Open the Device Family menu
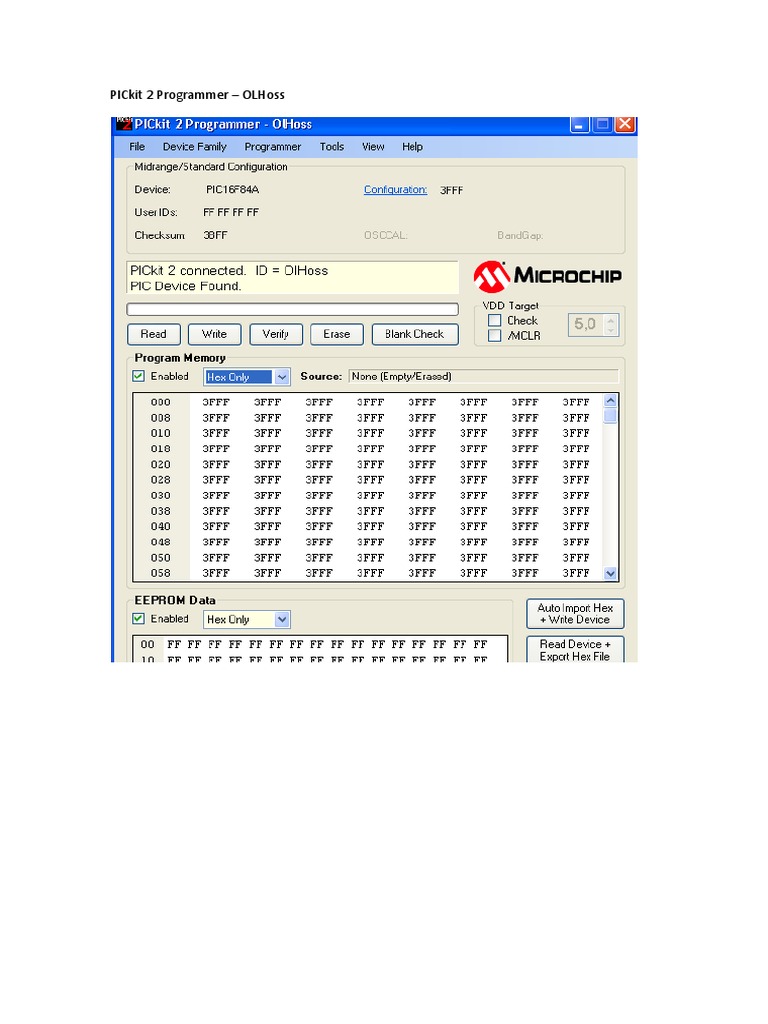768x1024 pixels. point(194,147)
